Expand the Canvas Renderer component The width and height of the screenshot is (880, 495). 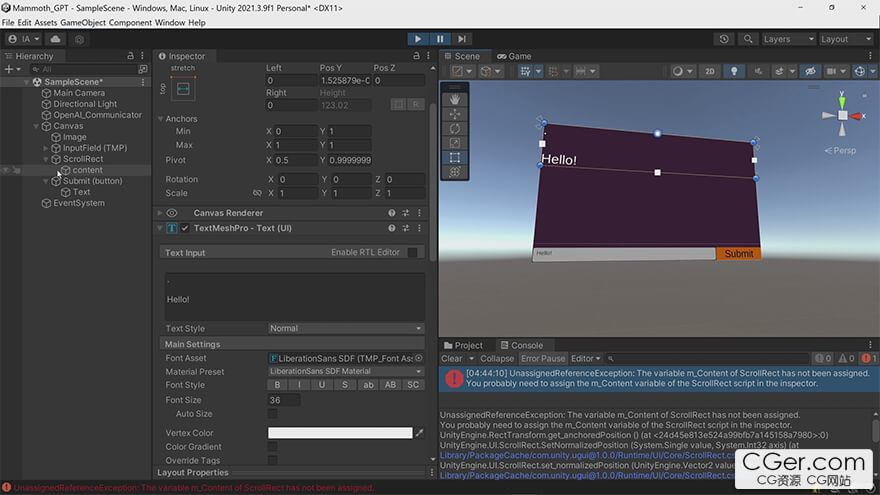click(160, 213)
